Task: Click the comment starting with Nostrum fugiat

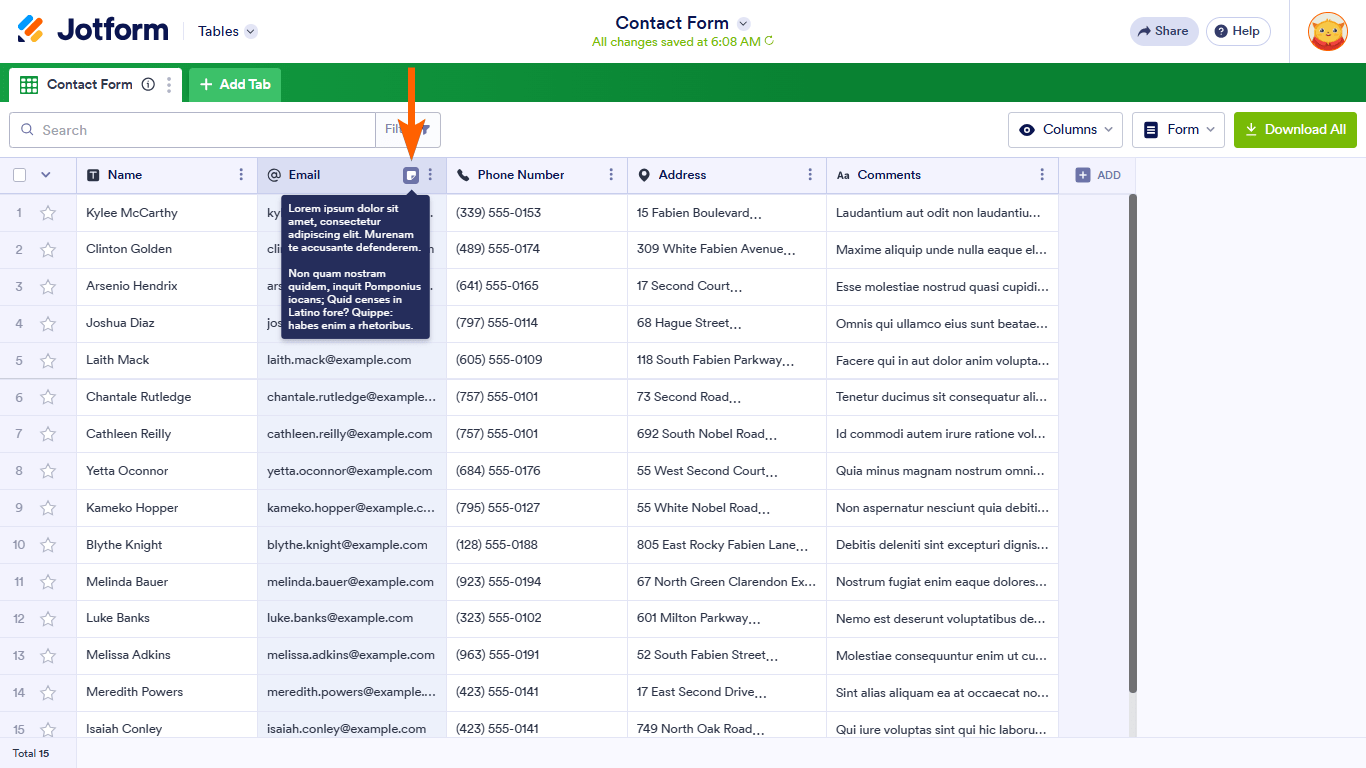Action: [942, 583]
